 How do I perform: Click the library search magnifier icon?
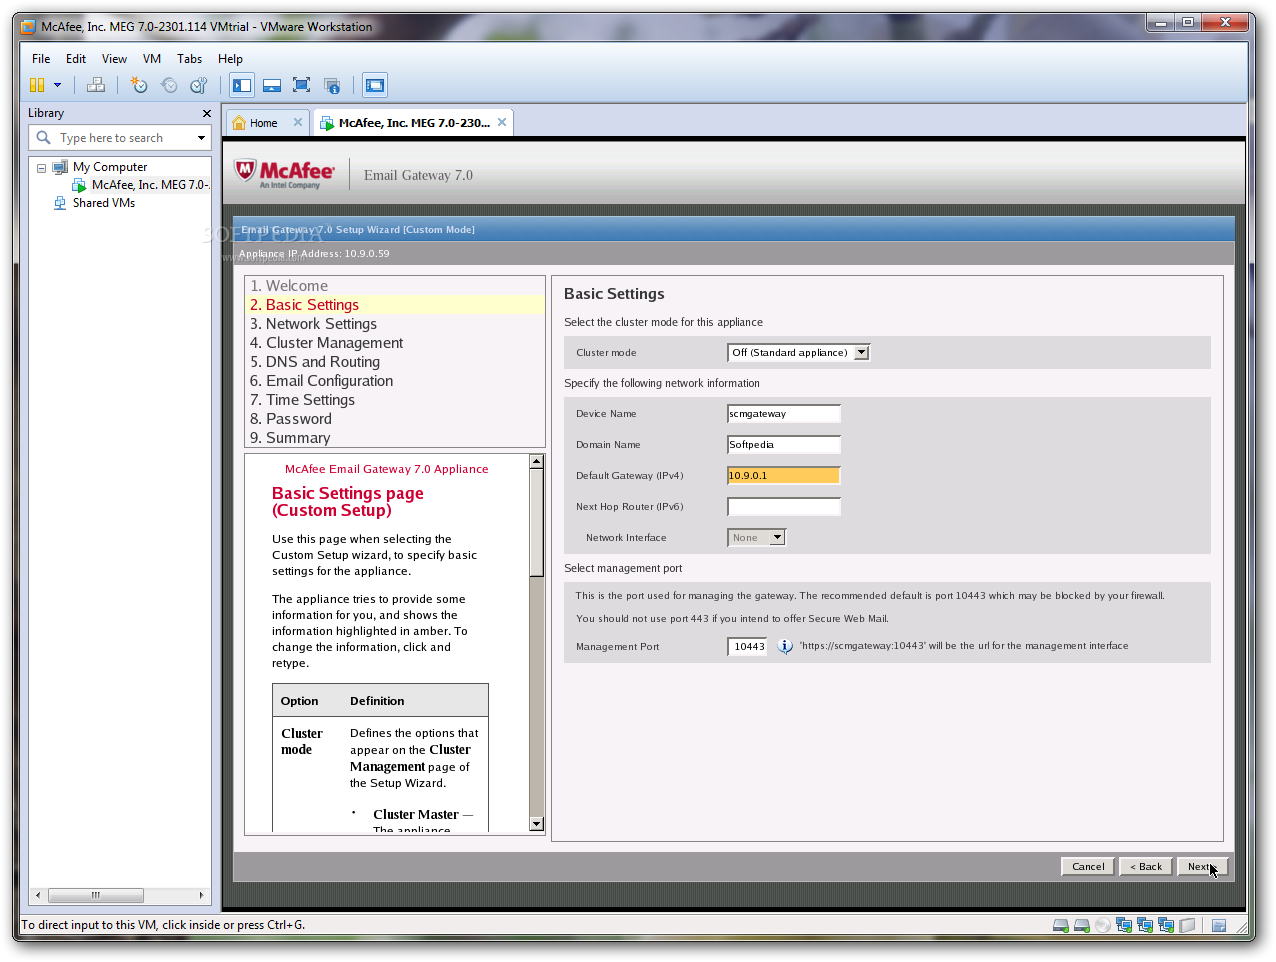pyautogui.click(x=43, y=138)
